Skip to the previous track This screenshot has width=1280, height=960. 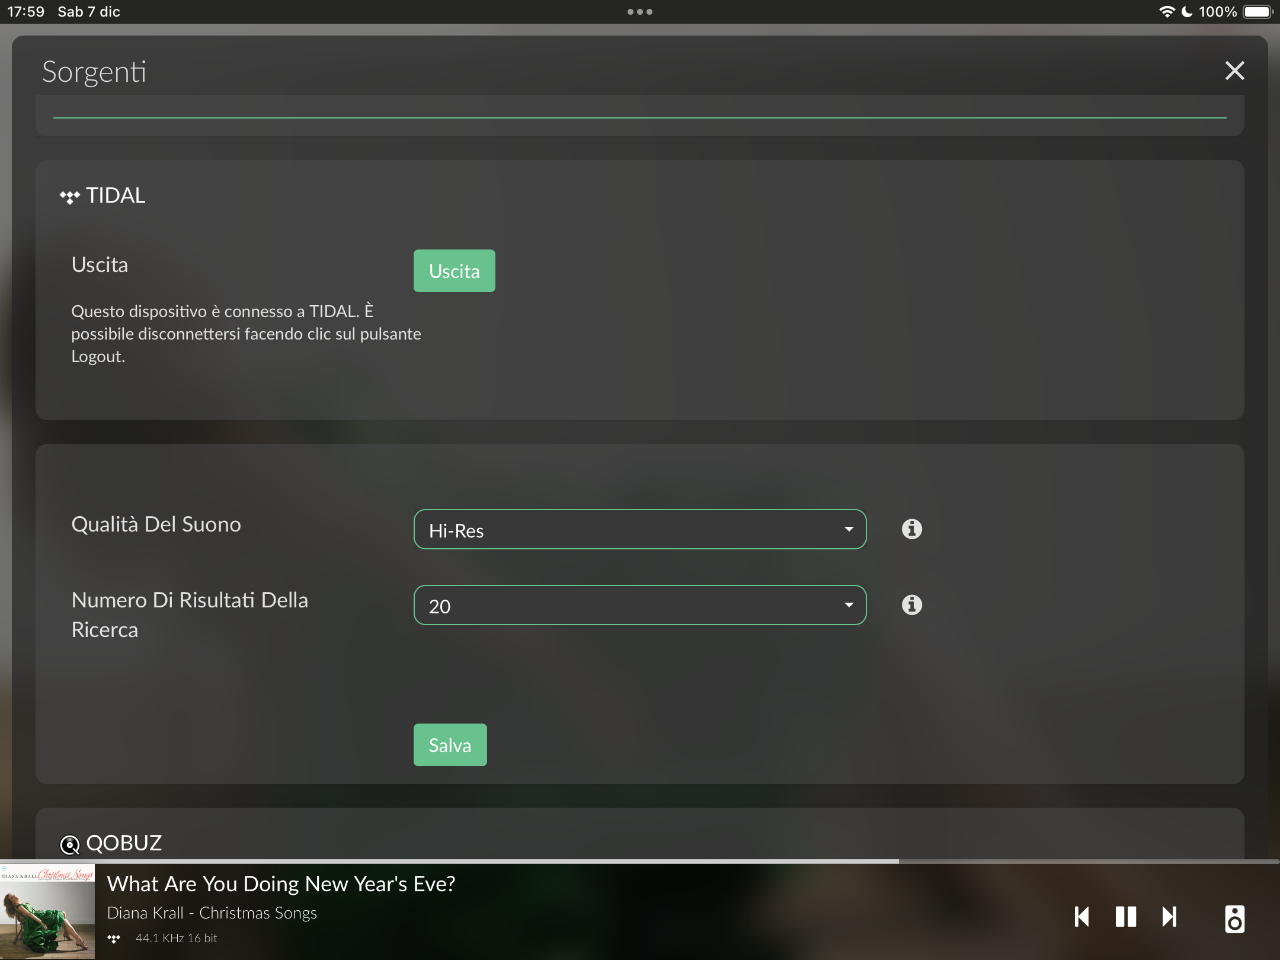pos(1082,917)
